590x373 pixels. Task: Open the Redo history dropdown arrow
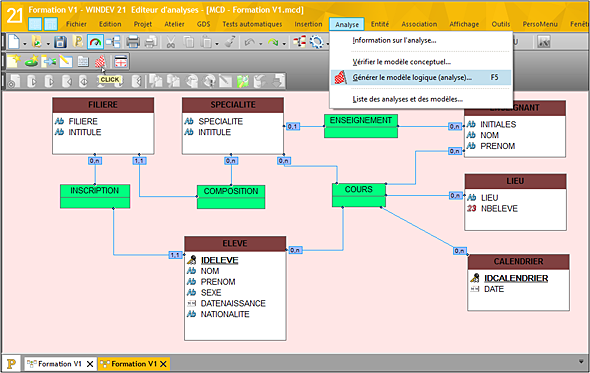point(284,44)
